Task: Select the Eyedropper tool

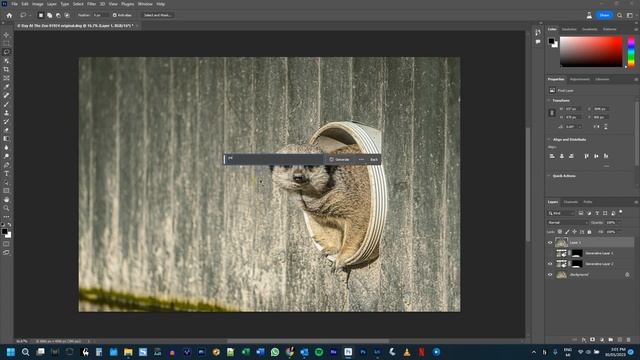Action: pos(6,87)
